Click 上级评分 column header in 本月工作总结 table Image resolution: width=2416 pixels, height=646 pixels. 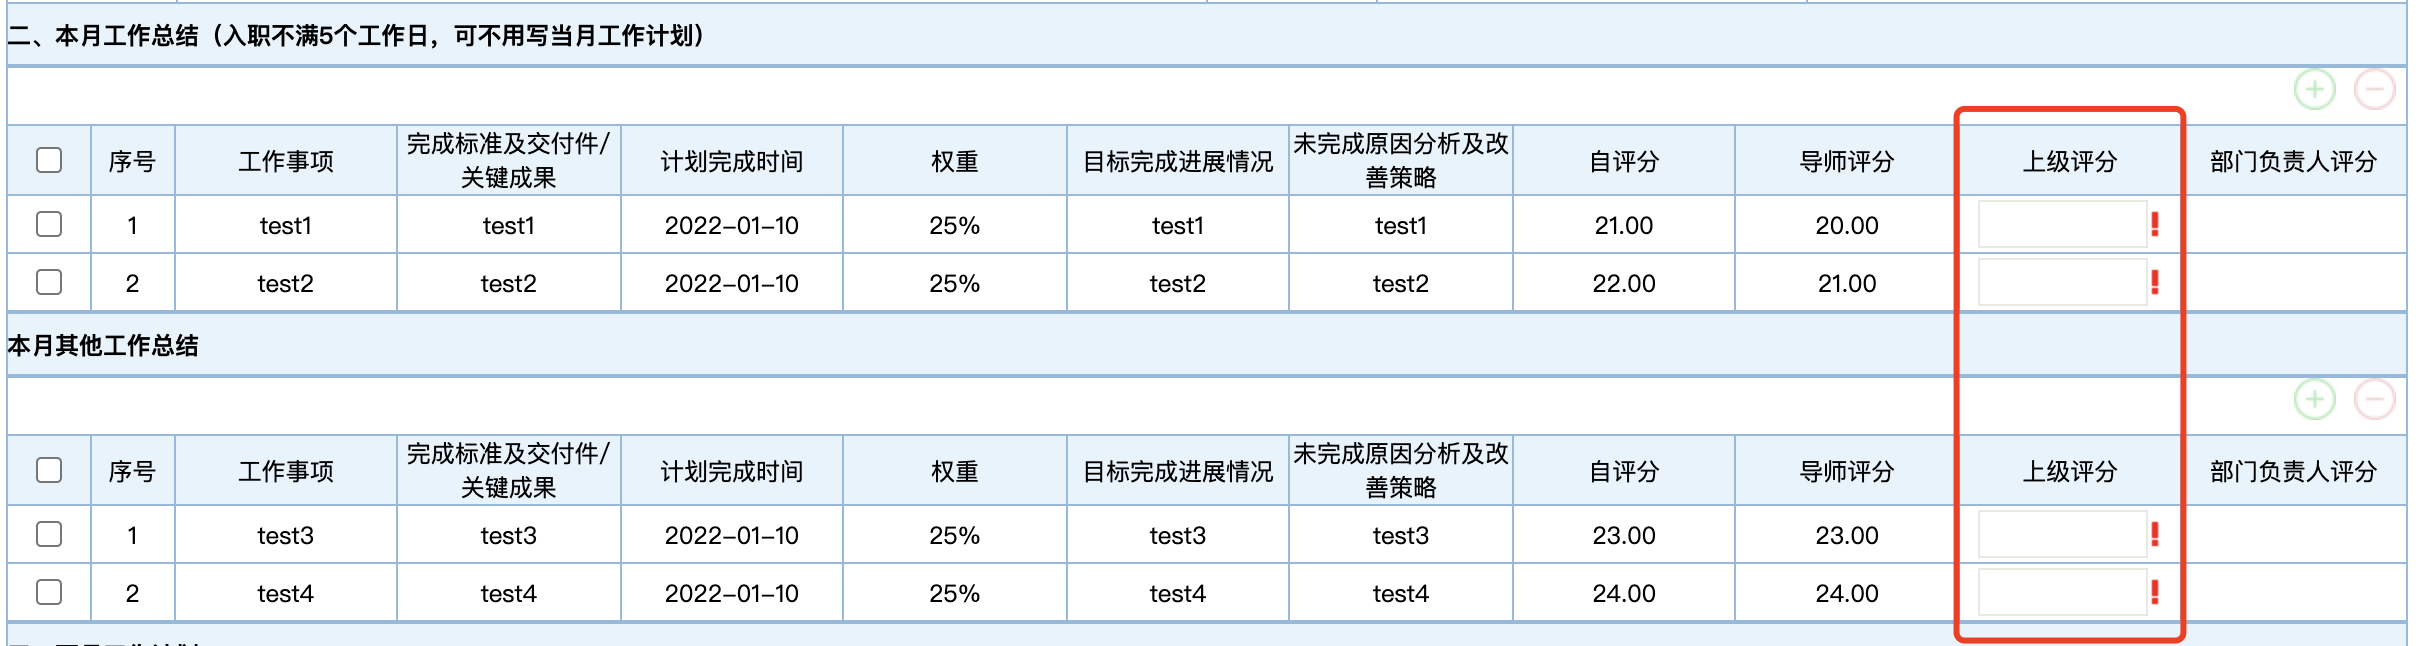click(x=2069, y=161)
